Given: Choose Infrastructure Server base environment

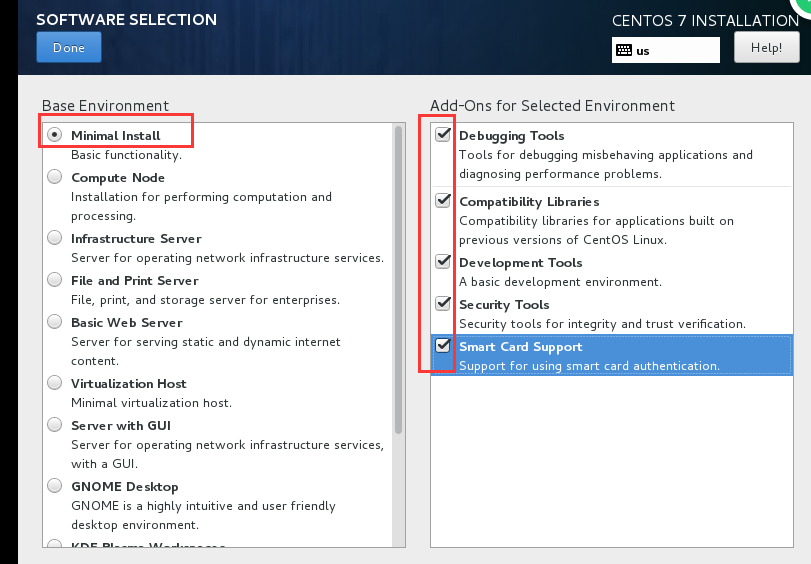Looking at the screenshot, I should [54, 238].
